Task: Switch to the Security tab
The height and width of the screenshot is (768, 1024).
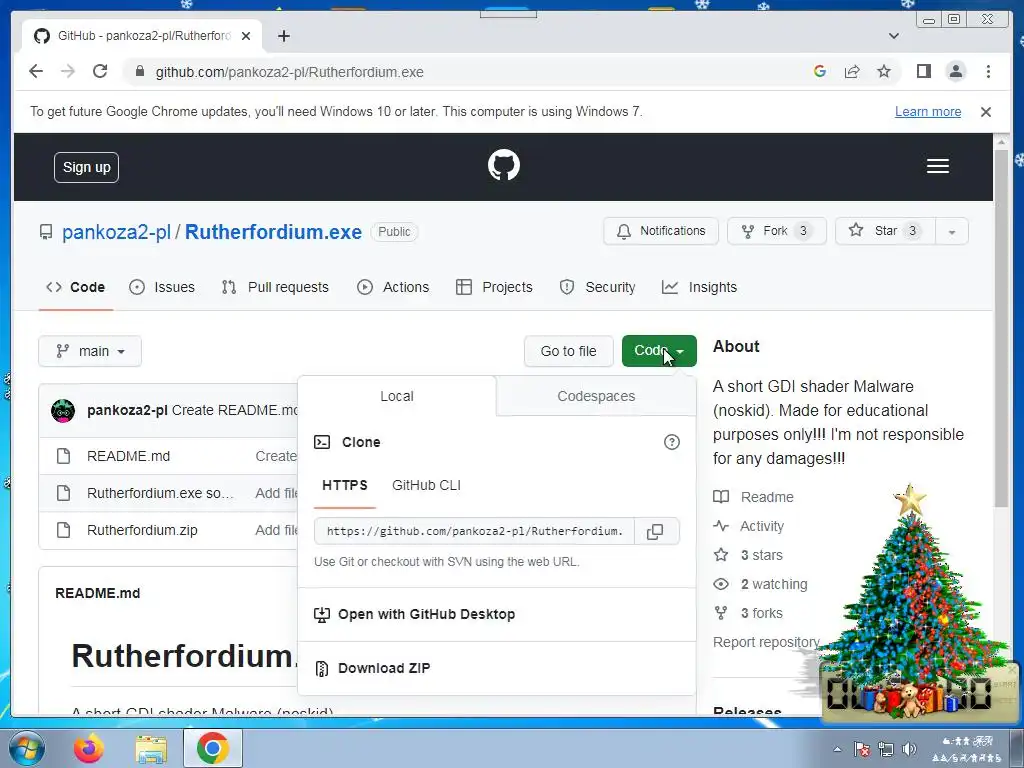Action: click(598, 287)
